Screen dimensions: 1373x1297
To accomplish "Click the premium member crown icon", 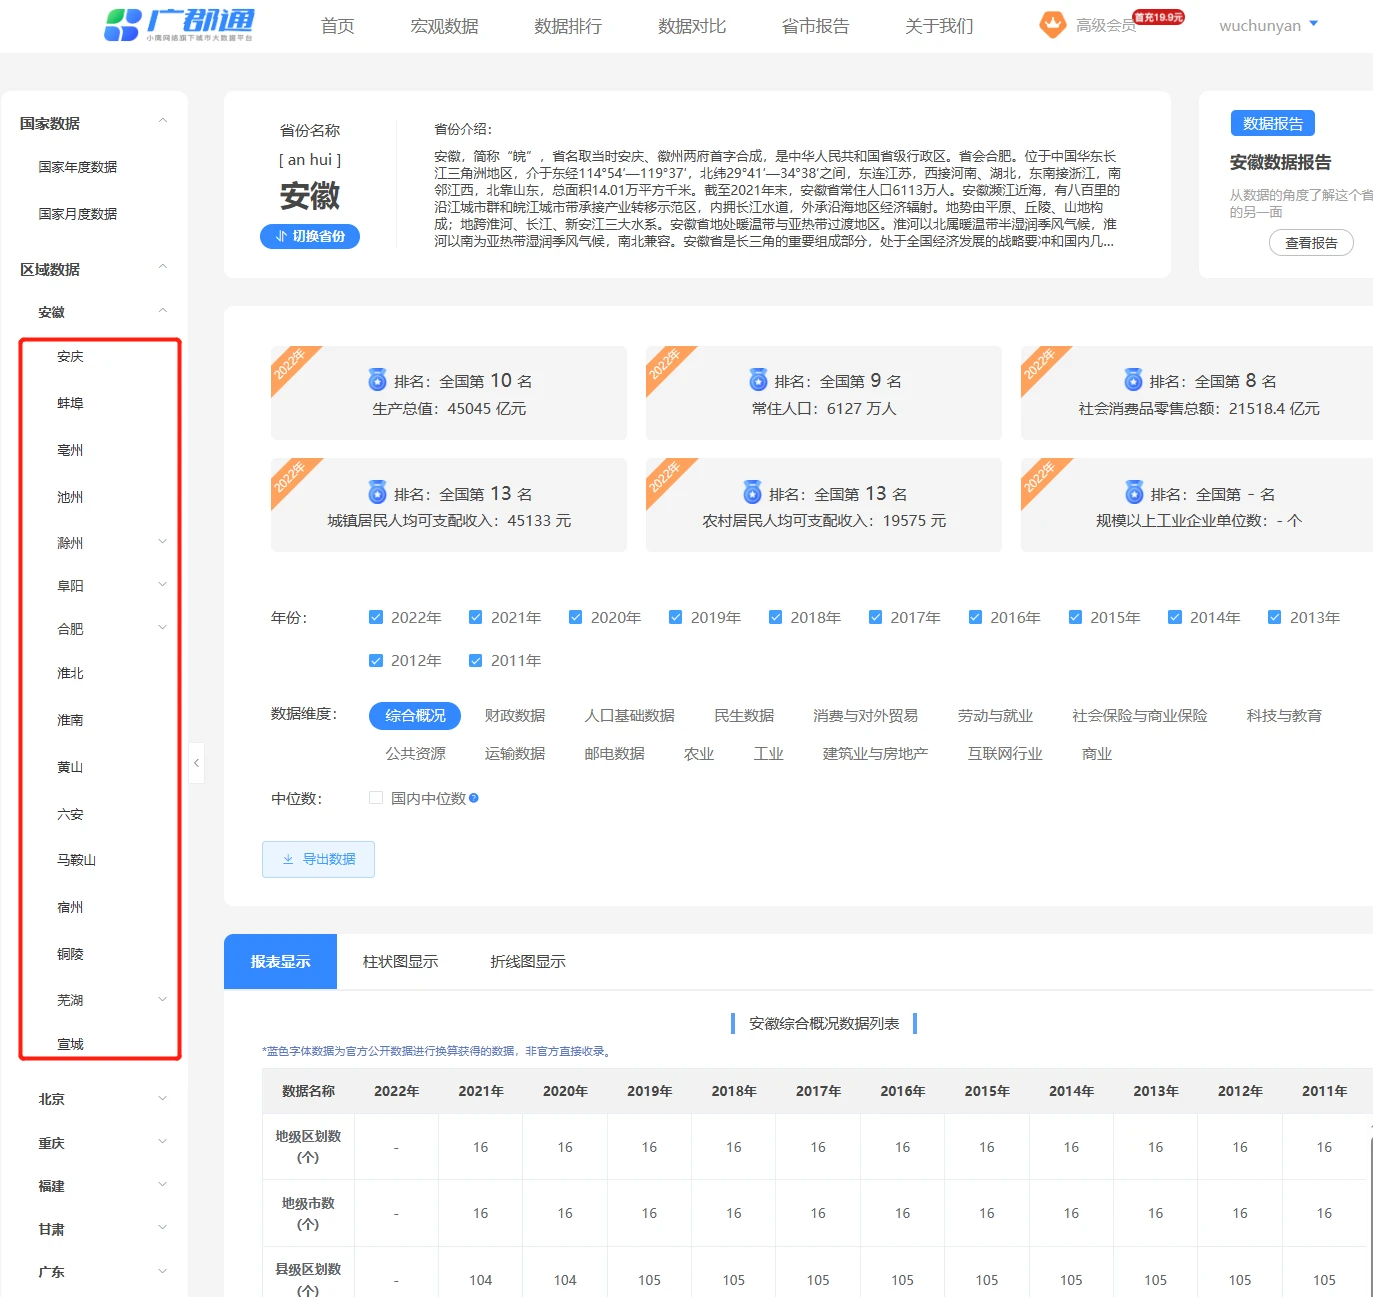I will point(1053,25).
